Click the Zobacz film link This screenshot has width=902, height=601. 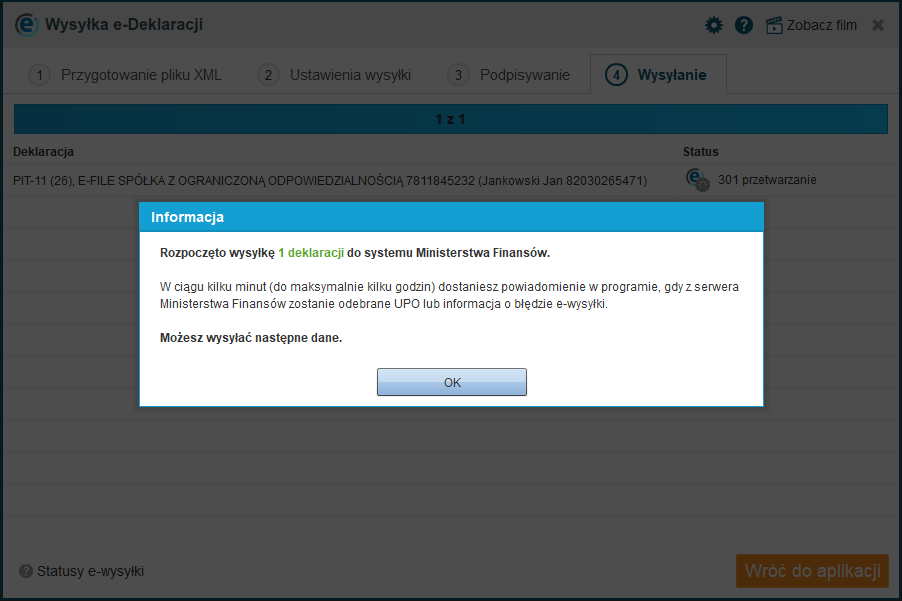[x=821, y=25]
